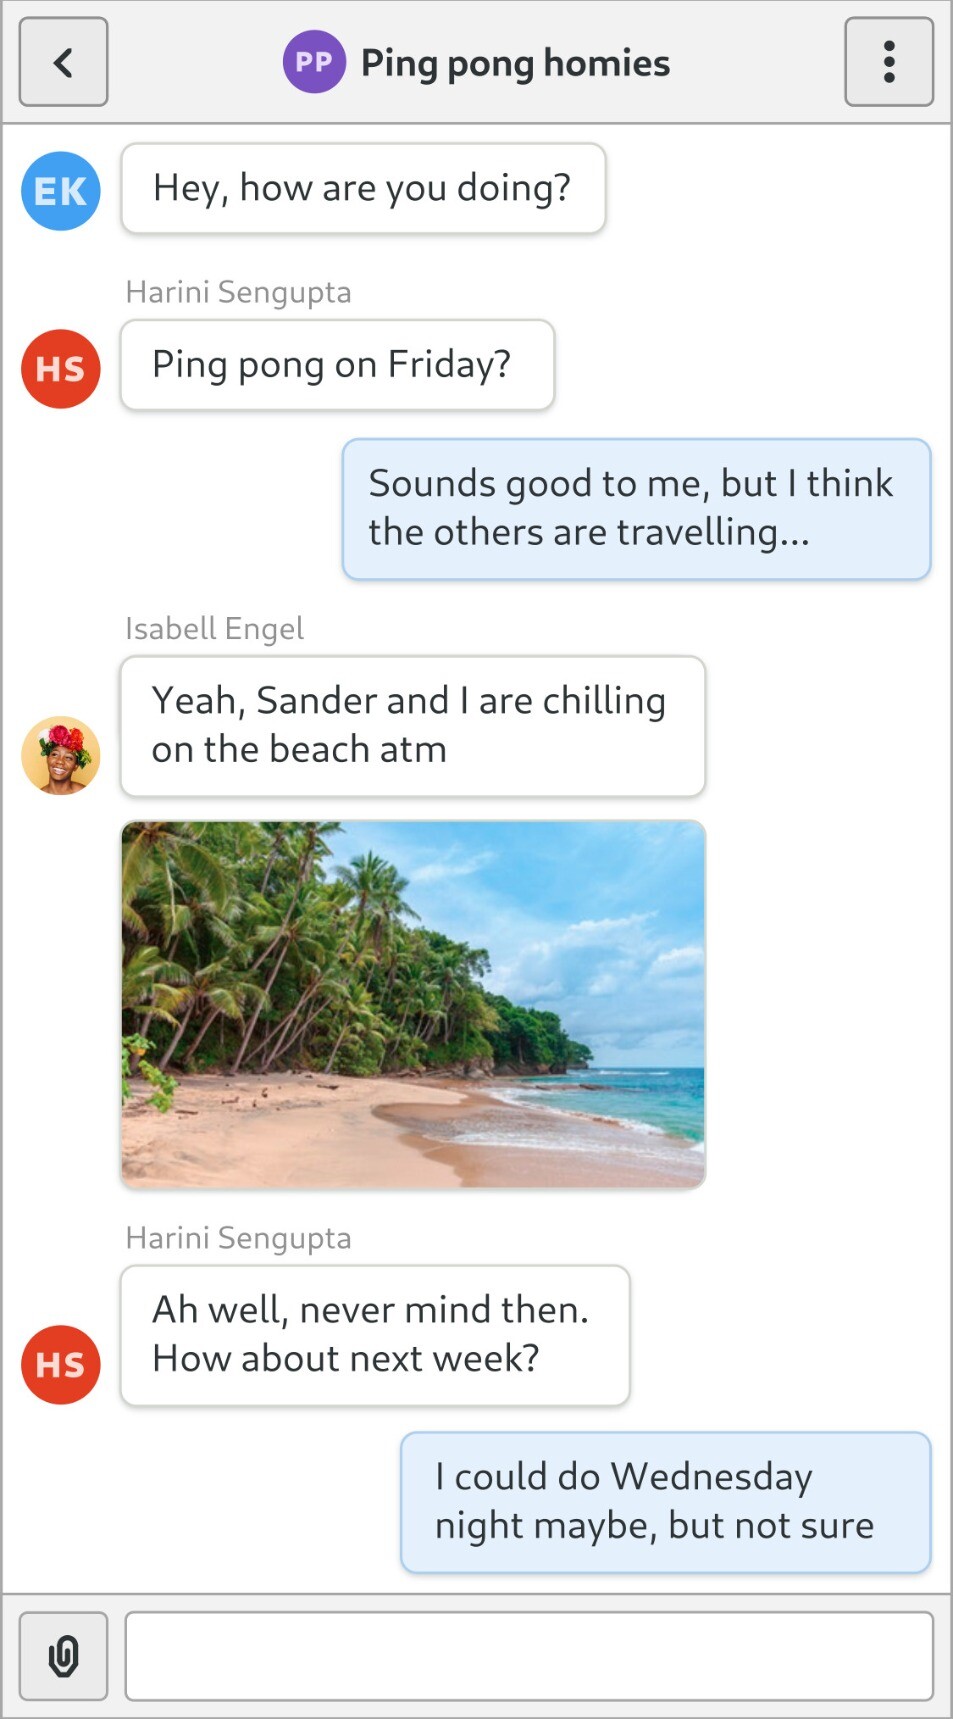Click the blue EK avatar
The width and height of the screenshot is (953, 1719).
(61, 191)
